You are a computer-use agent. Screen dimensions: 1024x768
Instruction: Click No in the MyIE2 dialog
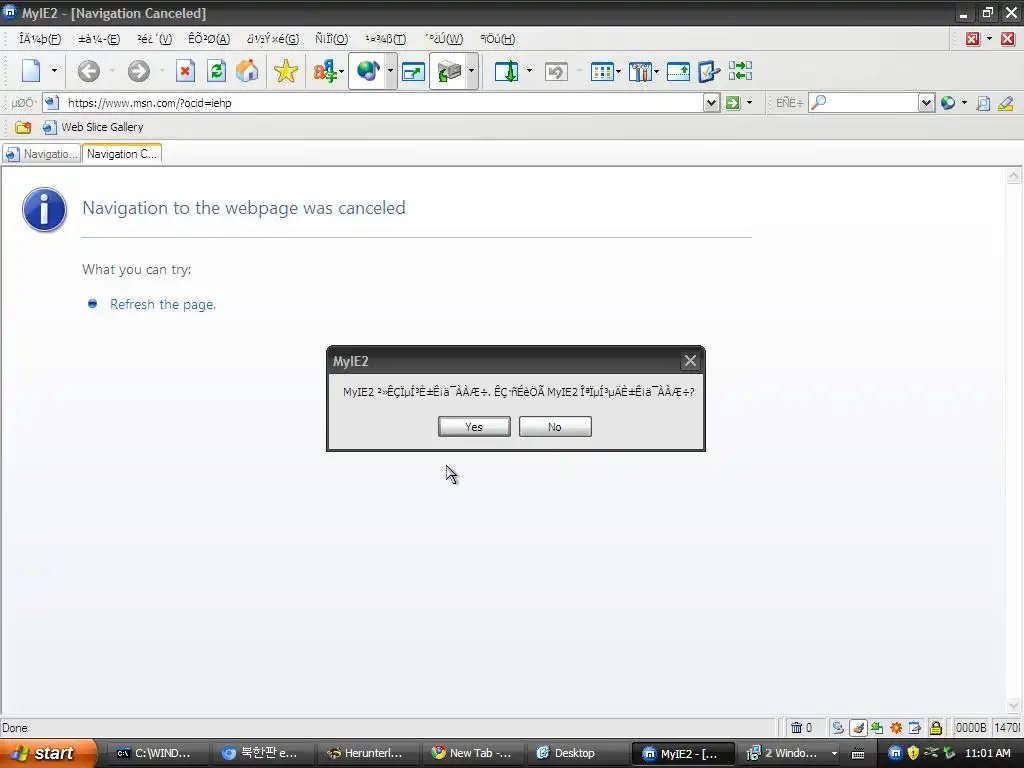coord(555,426)
